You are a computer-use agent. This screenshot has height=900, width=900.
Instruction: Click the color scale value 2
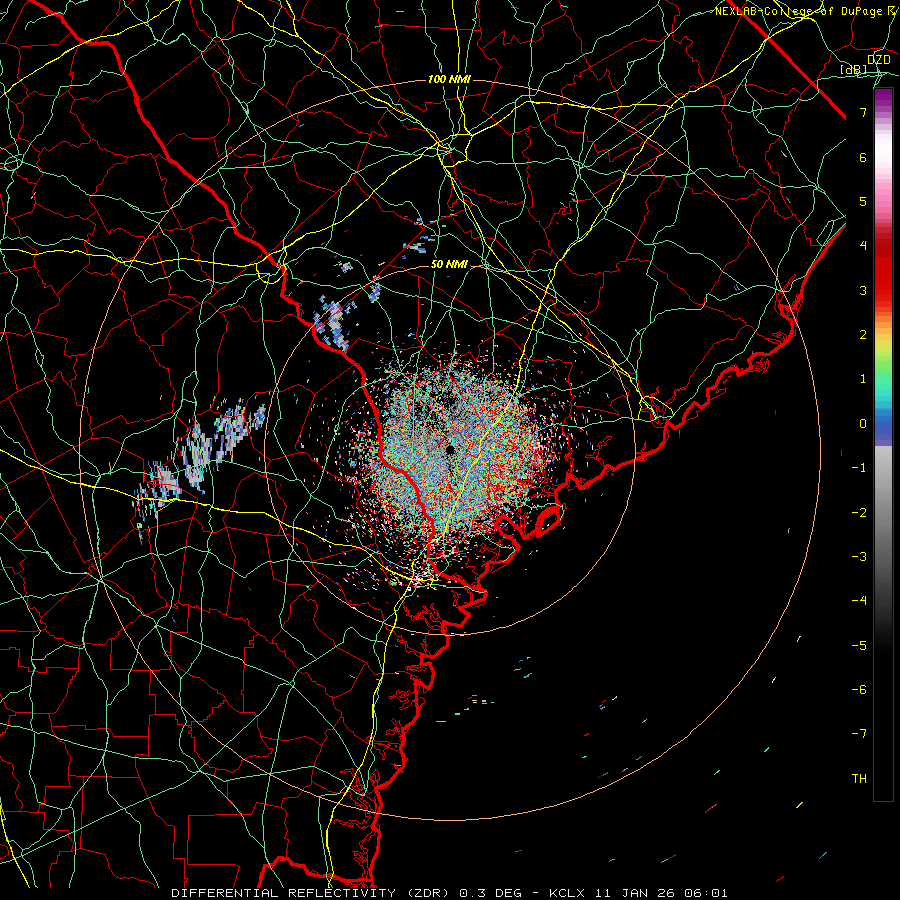pyautogui.click(x=863, y=335)
